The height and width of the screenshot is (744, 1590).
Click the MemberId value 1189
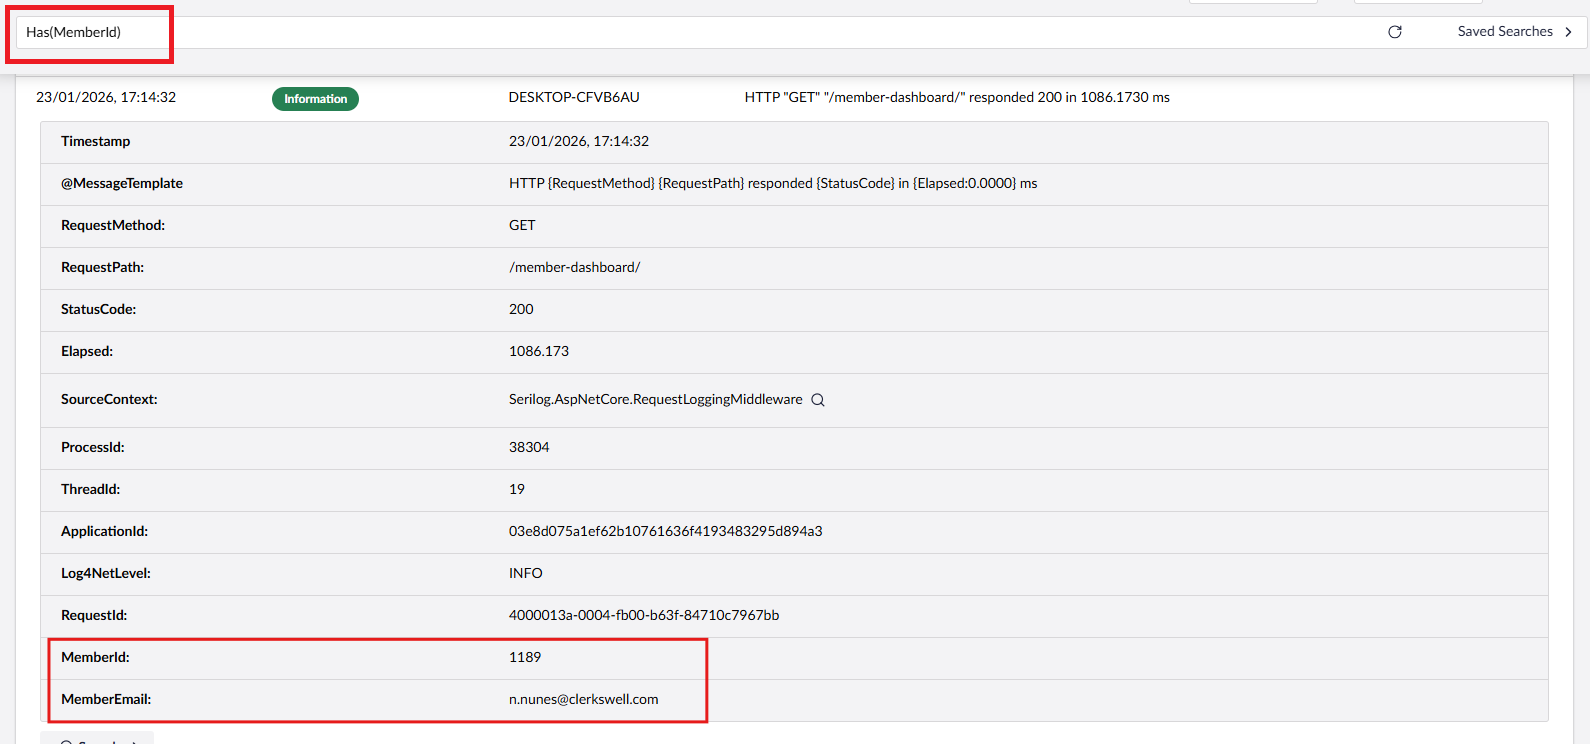(524, 657)
